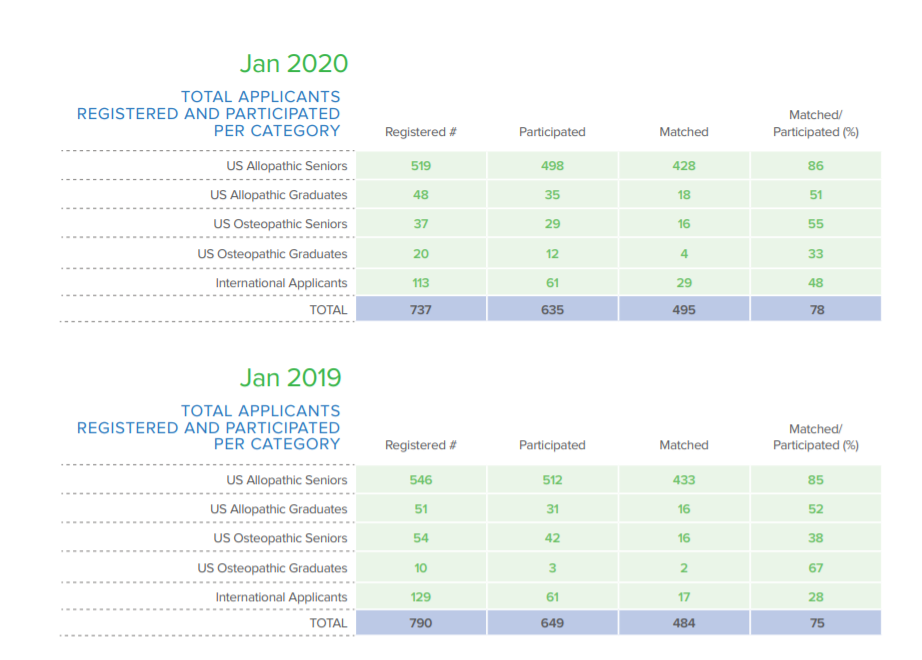
Task: Click the 495 total matched cell
Action: point(684,310)
